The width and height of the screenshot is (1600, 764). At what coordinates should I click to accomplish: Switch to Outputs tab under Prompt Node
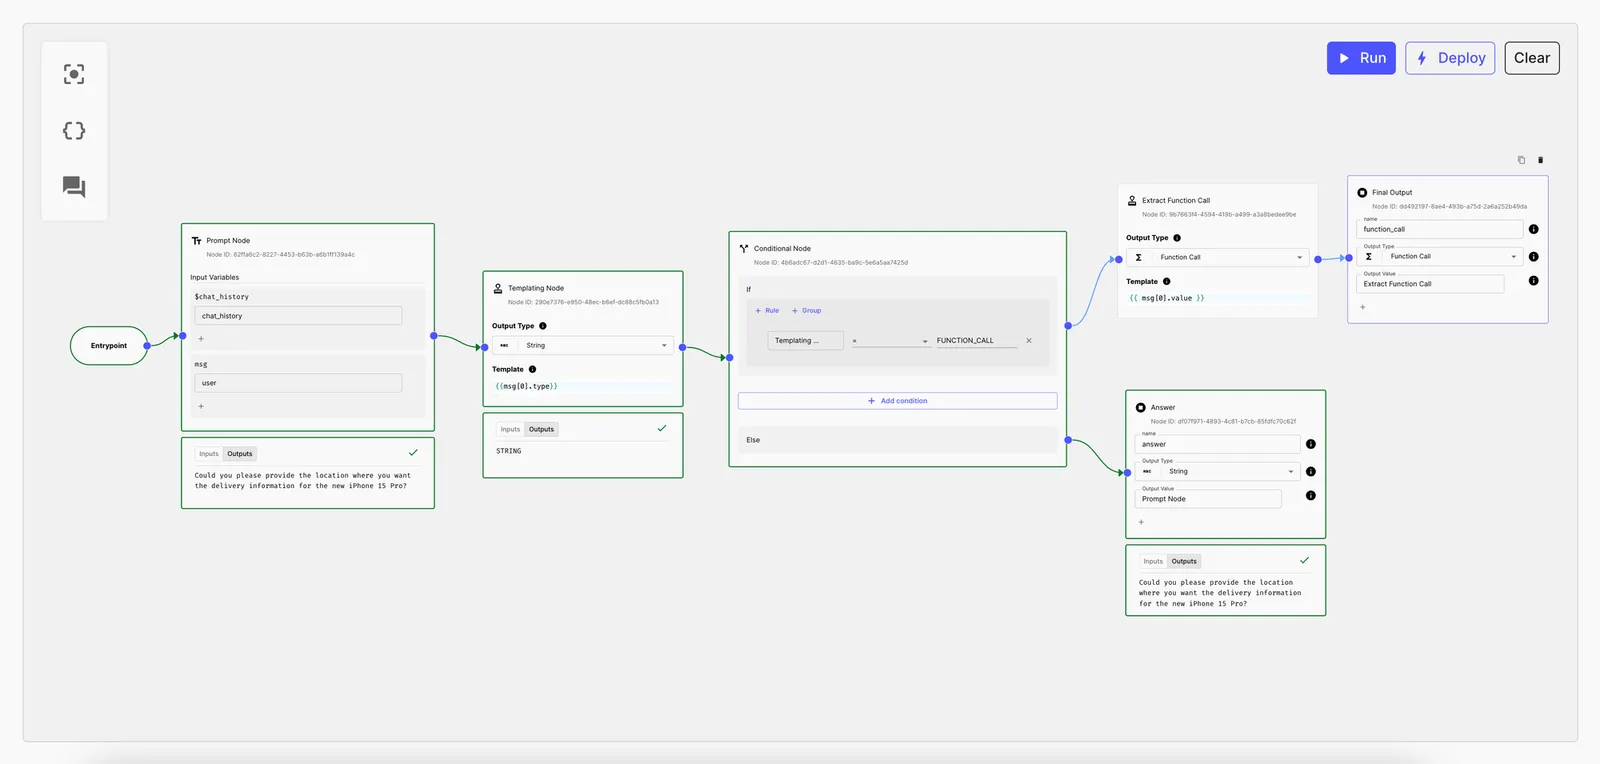pyautogui.click(x=240, y=454)
